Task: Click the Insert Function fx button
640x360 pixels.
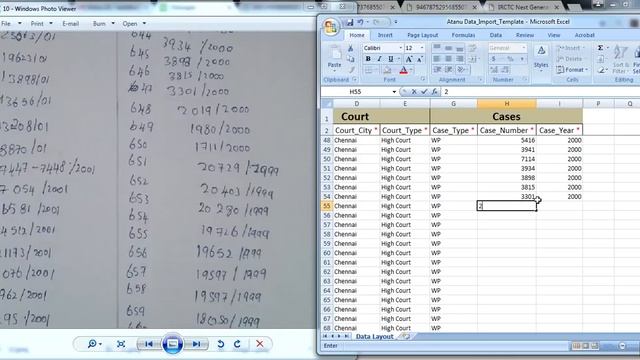Action: [435, 92]
